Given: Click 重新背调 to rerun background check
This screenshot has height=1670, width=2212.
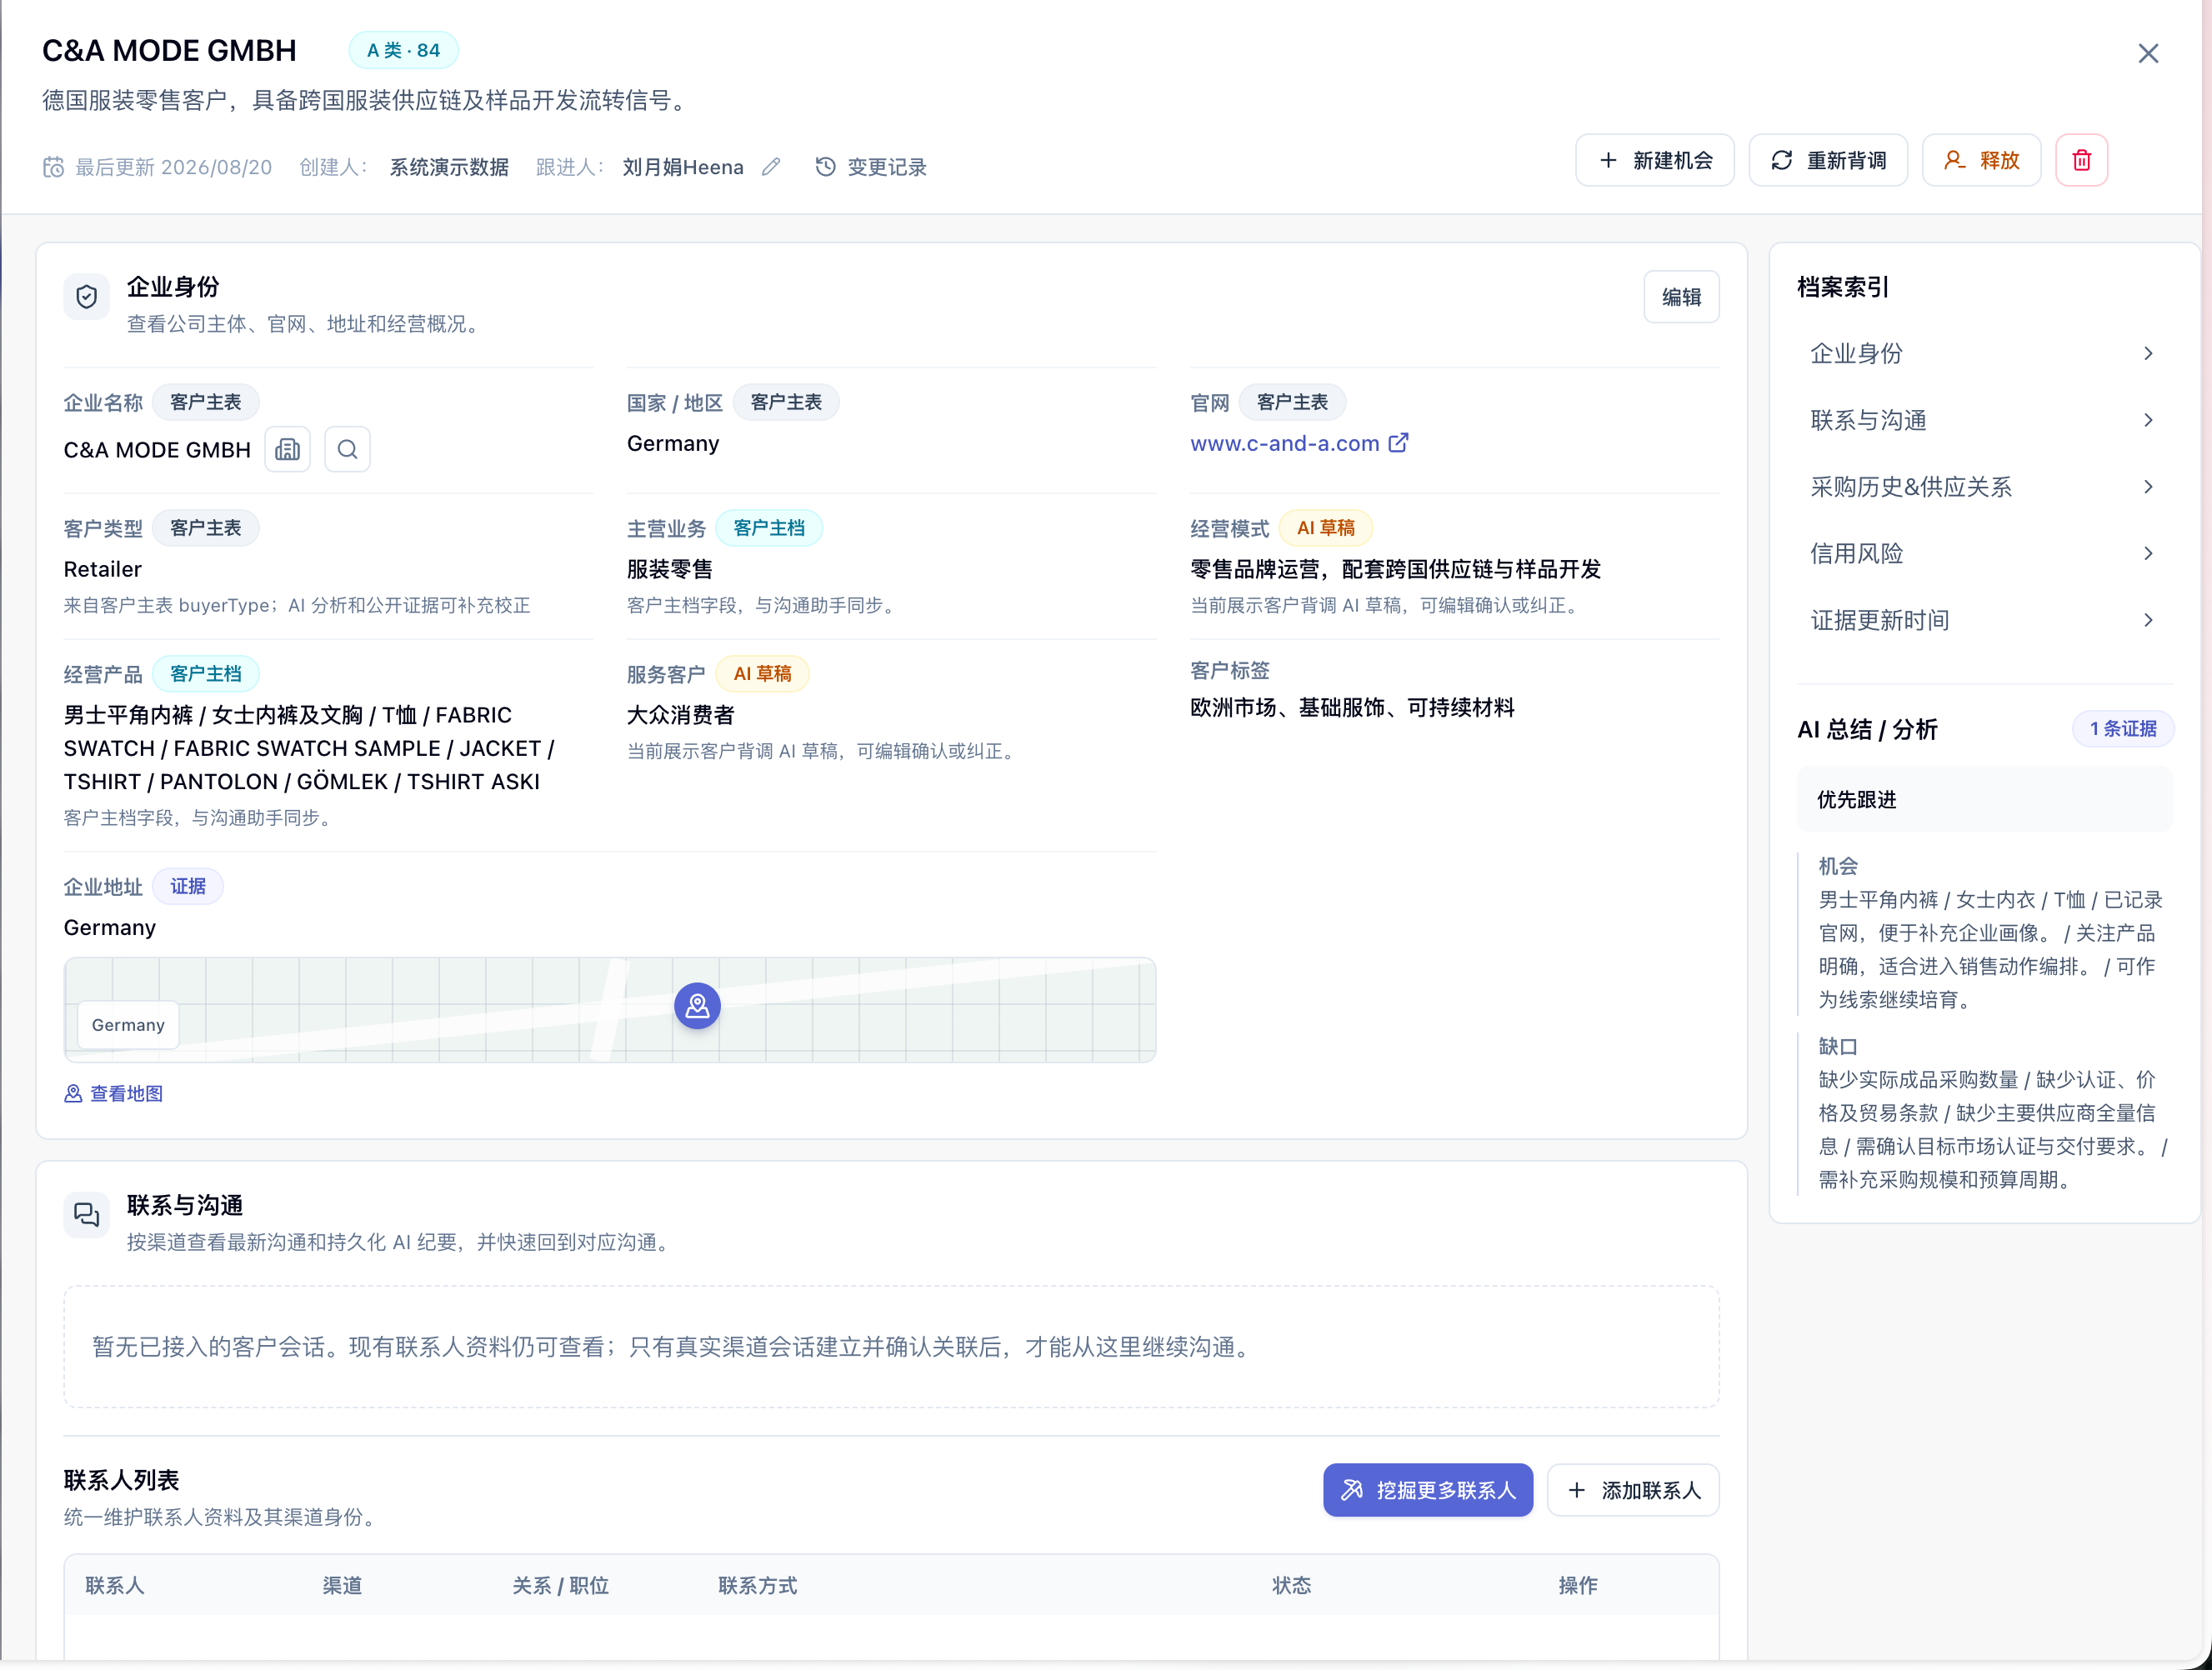Looking at the screenshot, I should coord(1827,160).
